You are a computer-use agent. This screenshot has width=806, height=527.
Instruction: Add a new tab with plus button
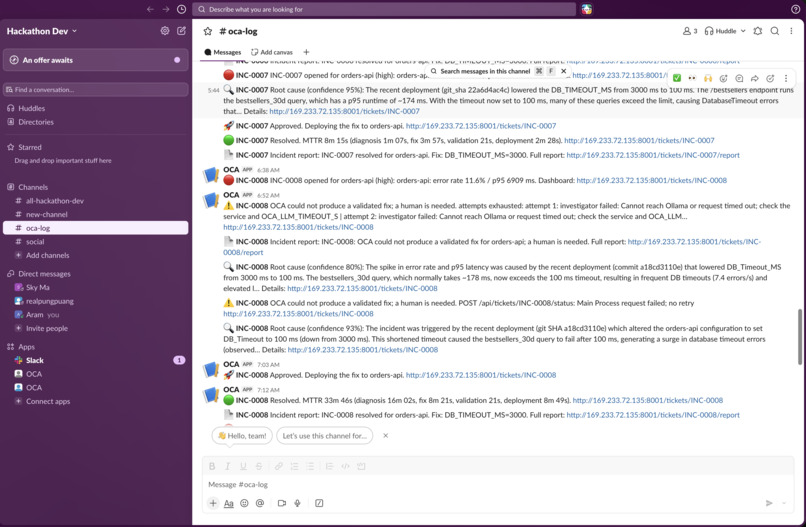click(x=306, y=52)
